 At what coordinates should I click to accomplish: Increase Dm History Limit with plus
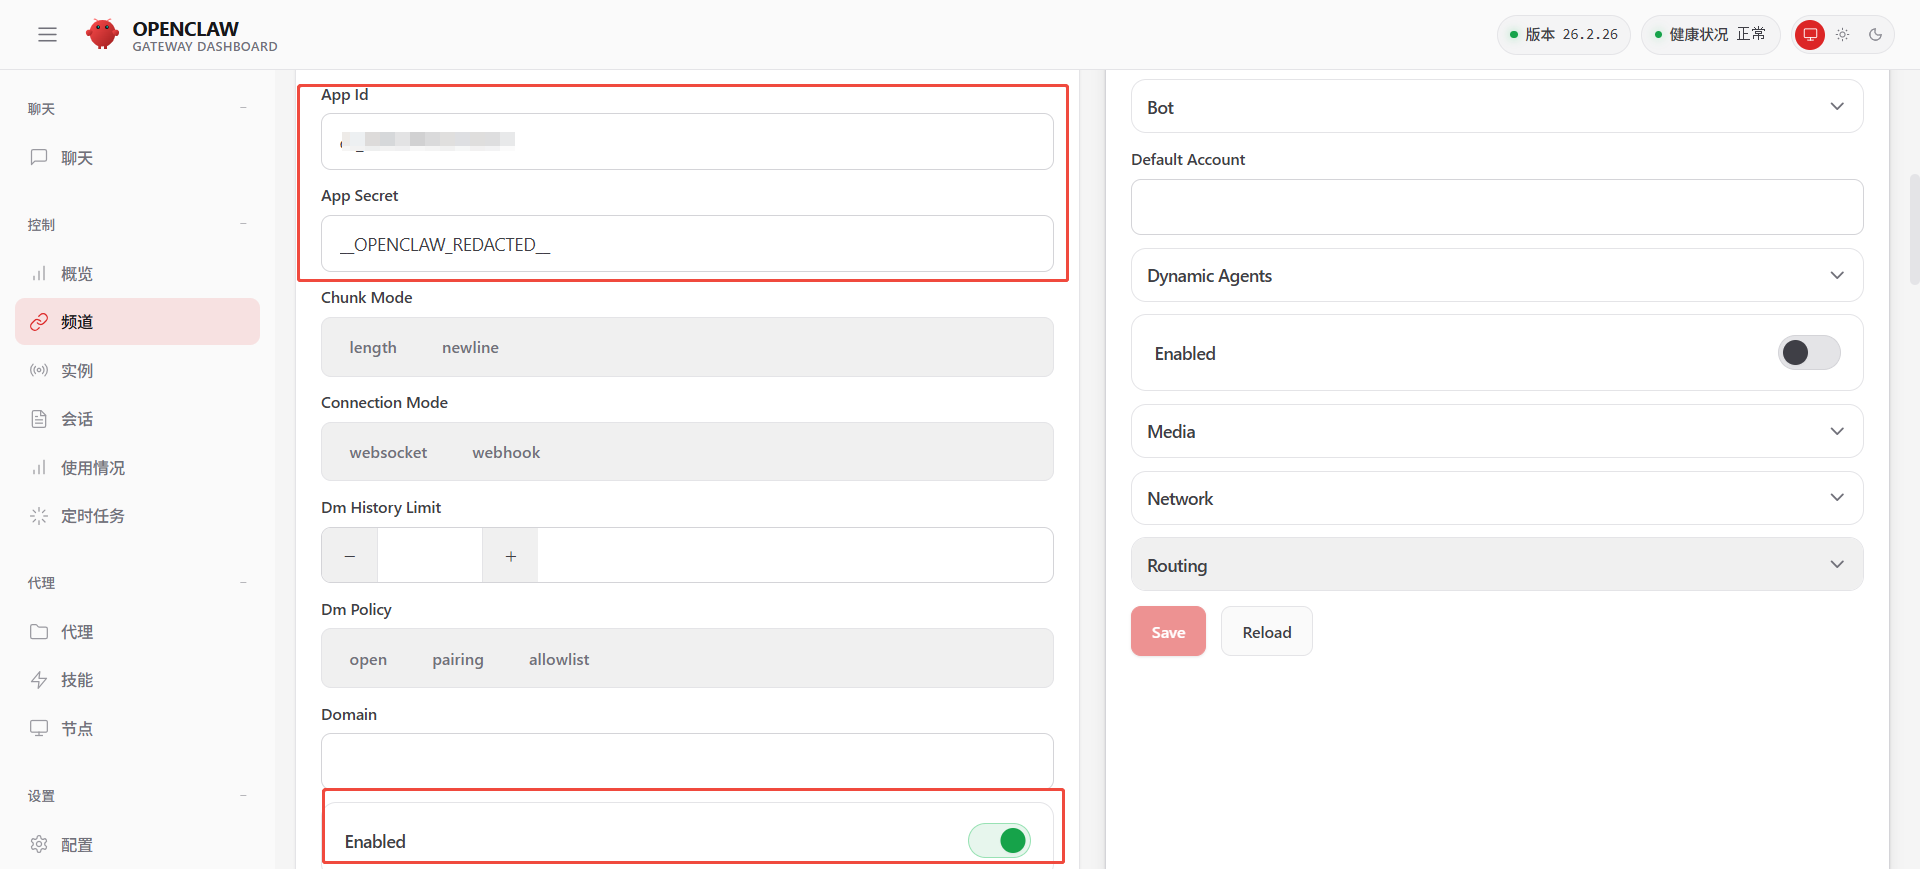pyautogui.click(x=510, y=556)
